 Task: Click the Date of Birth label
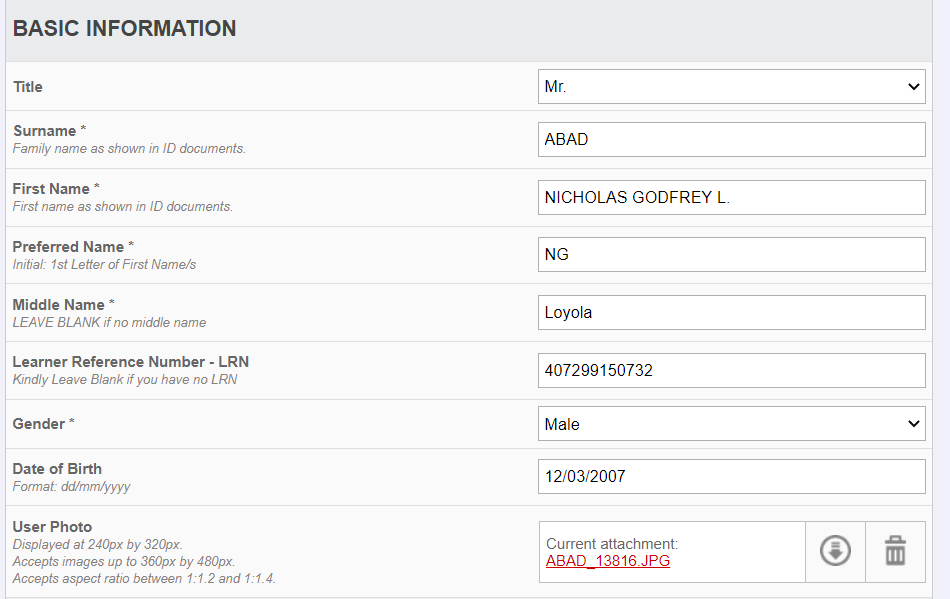coord(57,469)
